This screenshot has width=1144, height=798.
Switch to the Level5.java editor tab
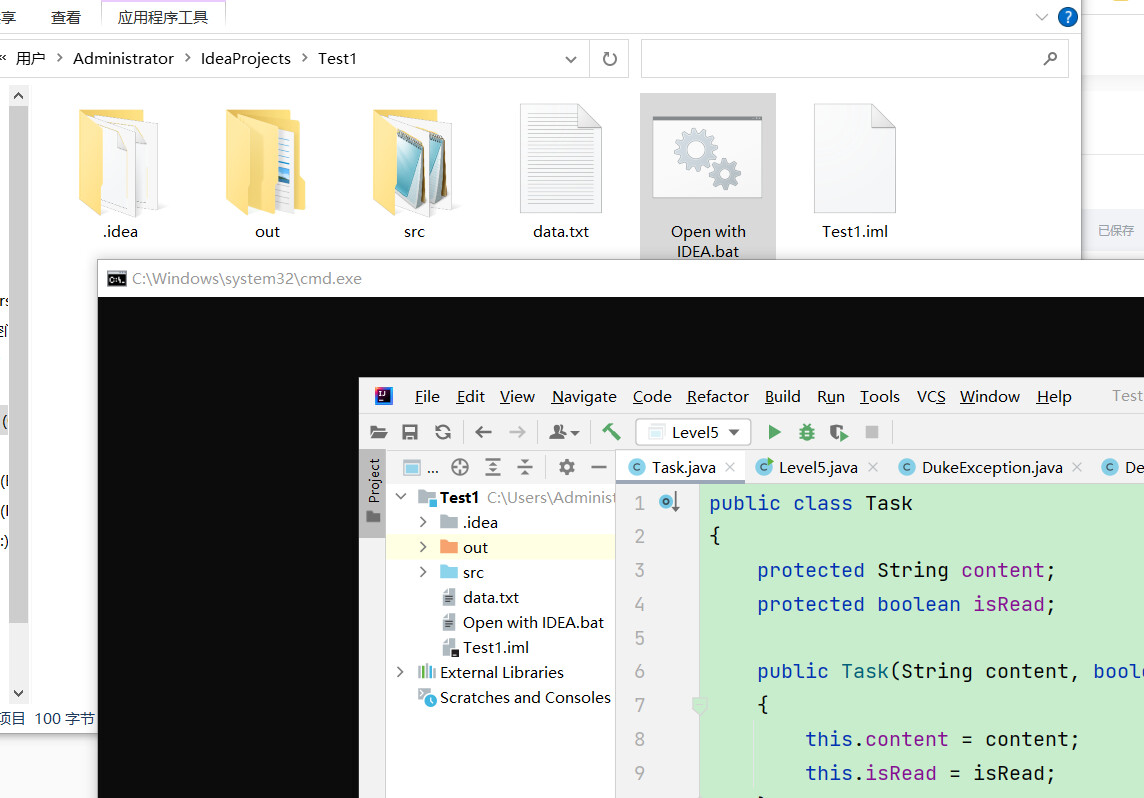817,468
